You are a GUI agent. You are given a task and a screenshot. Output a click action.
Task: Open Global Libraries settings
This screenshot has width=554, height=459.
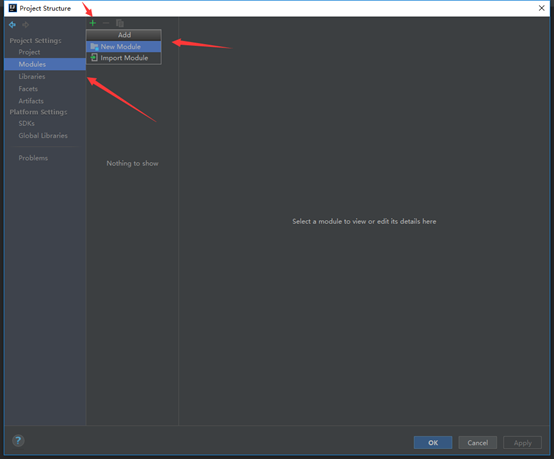click(x=43, y=136)
